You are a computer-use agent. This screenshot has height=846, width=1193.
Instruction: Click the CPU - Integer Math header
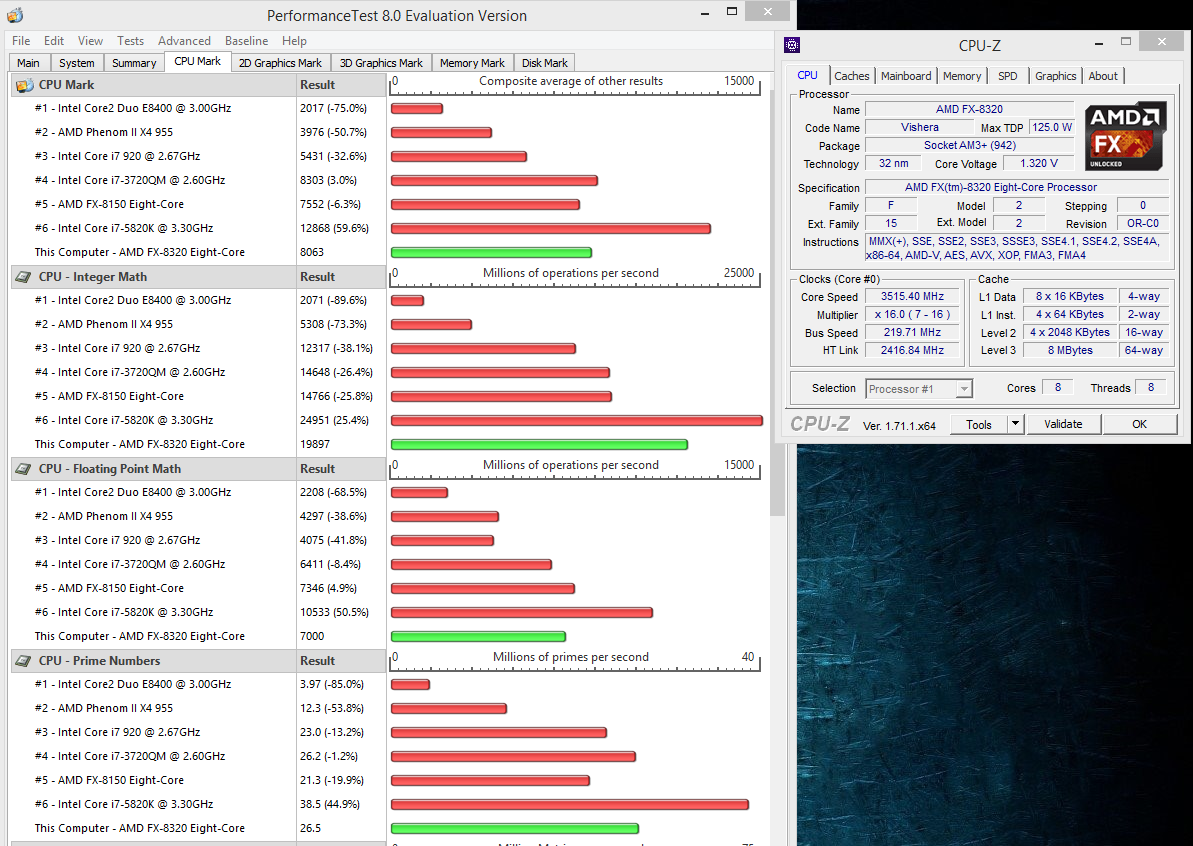pyautogui.click(x=154, y=277)
